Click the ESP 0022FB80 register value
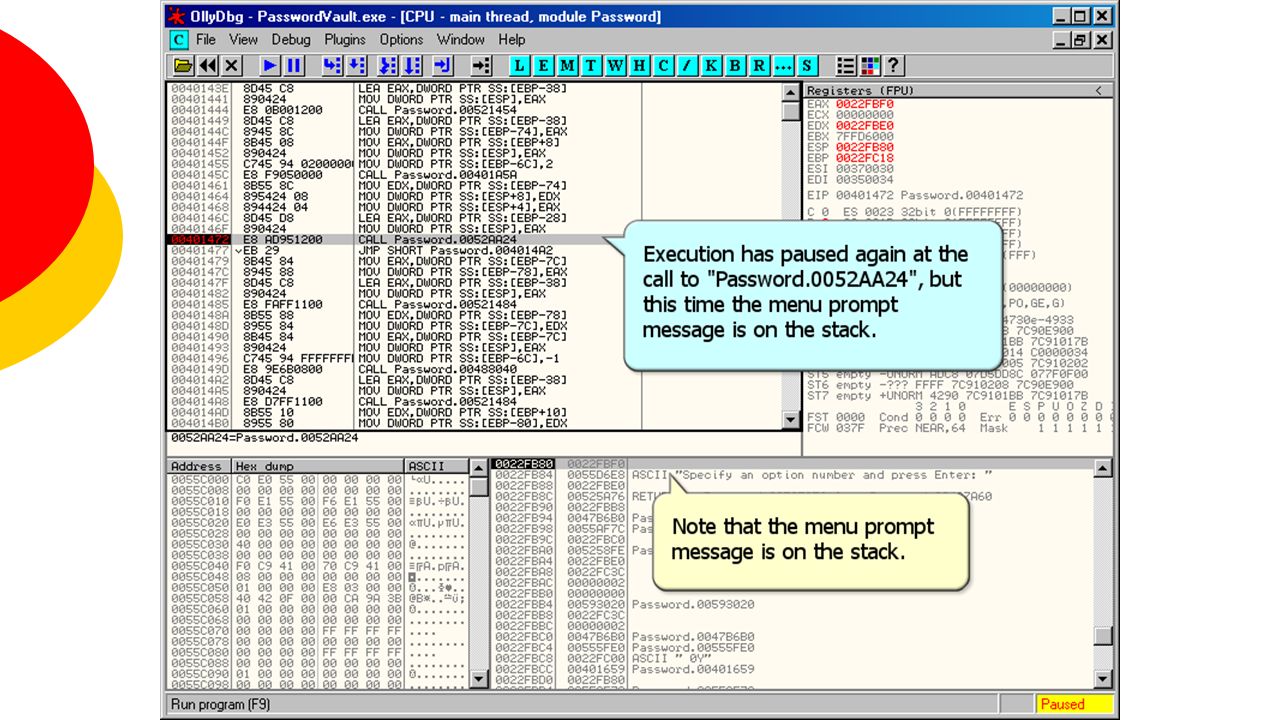 tap(865, 147)
